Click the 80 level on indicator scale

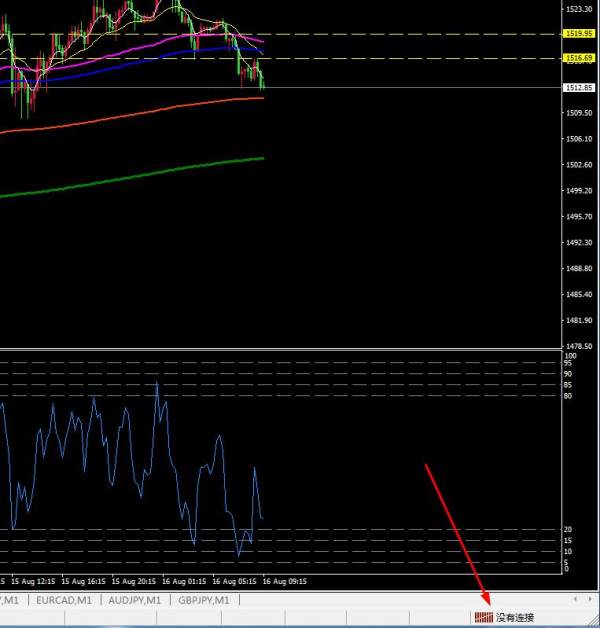567,396
